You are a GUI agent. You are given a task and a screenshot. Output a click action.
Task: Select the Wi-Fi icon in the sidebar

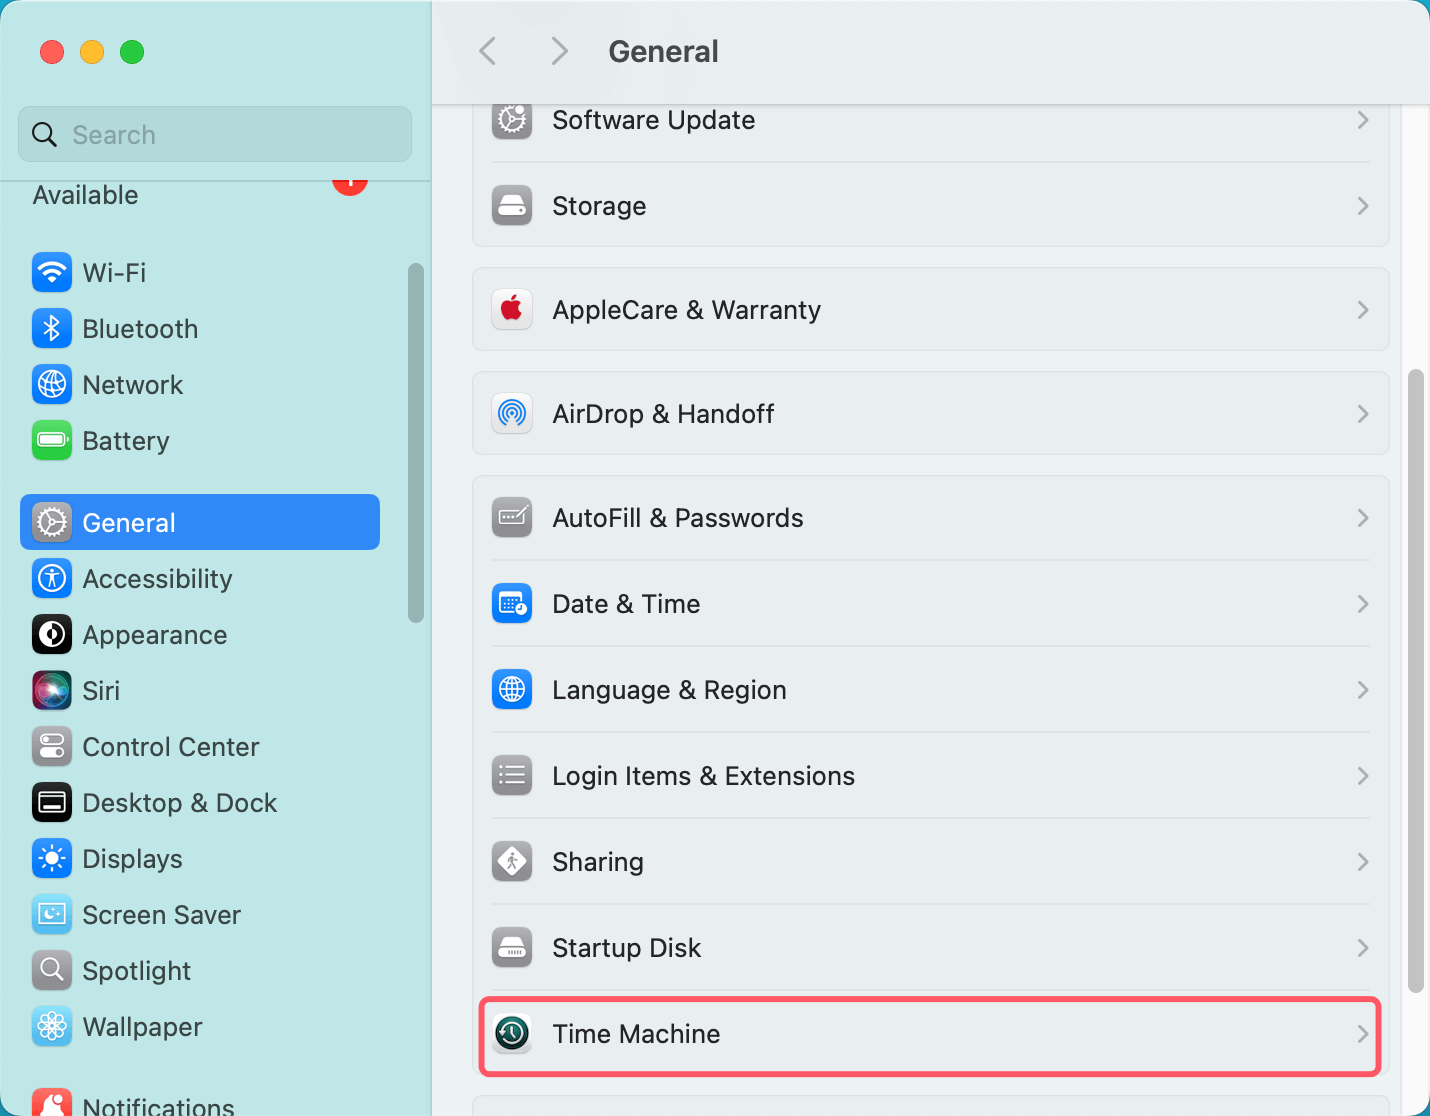coord(52,272)
